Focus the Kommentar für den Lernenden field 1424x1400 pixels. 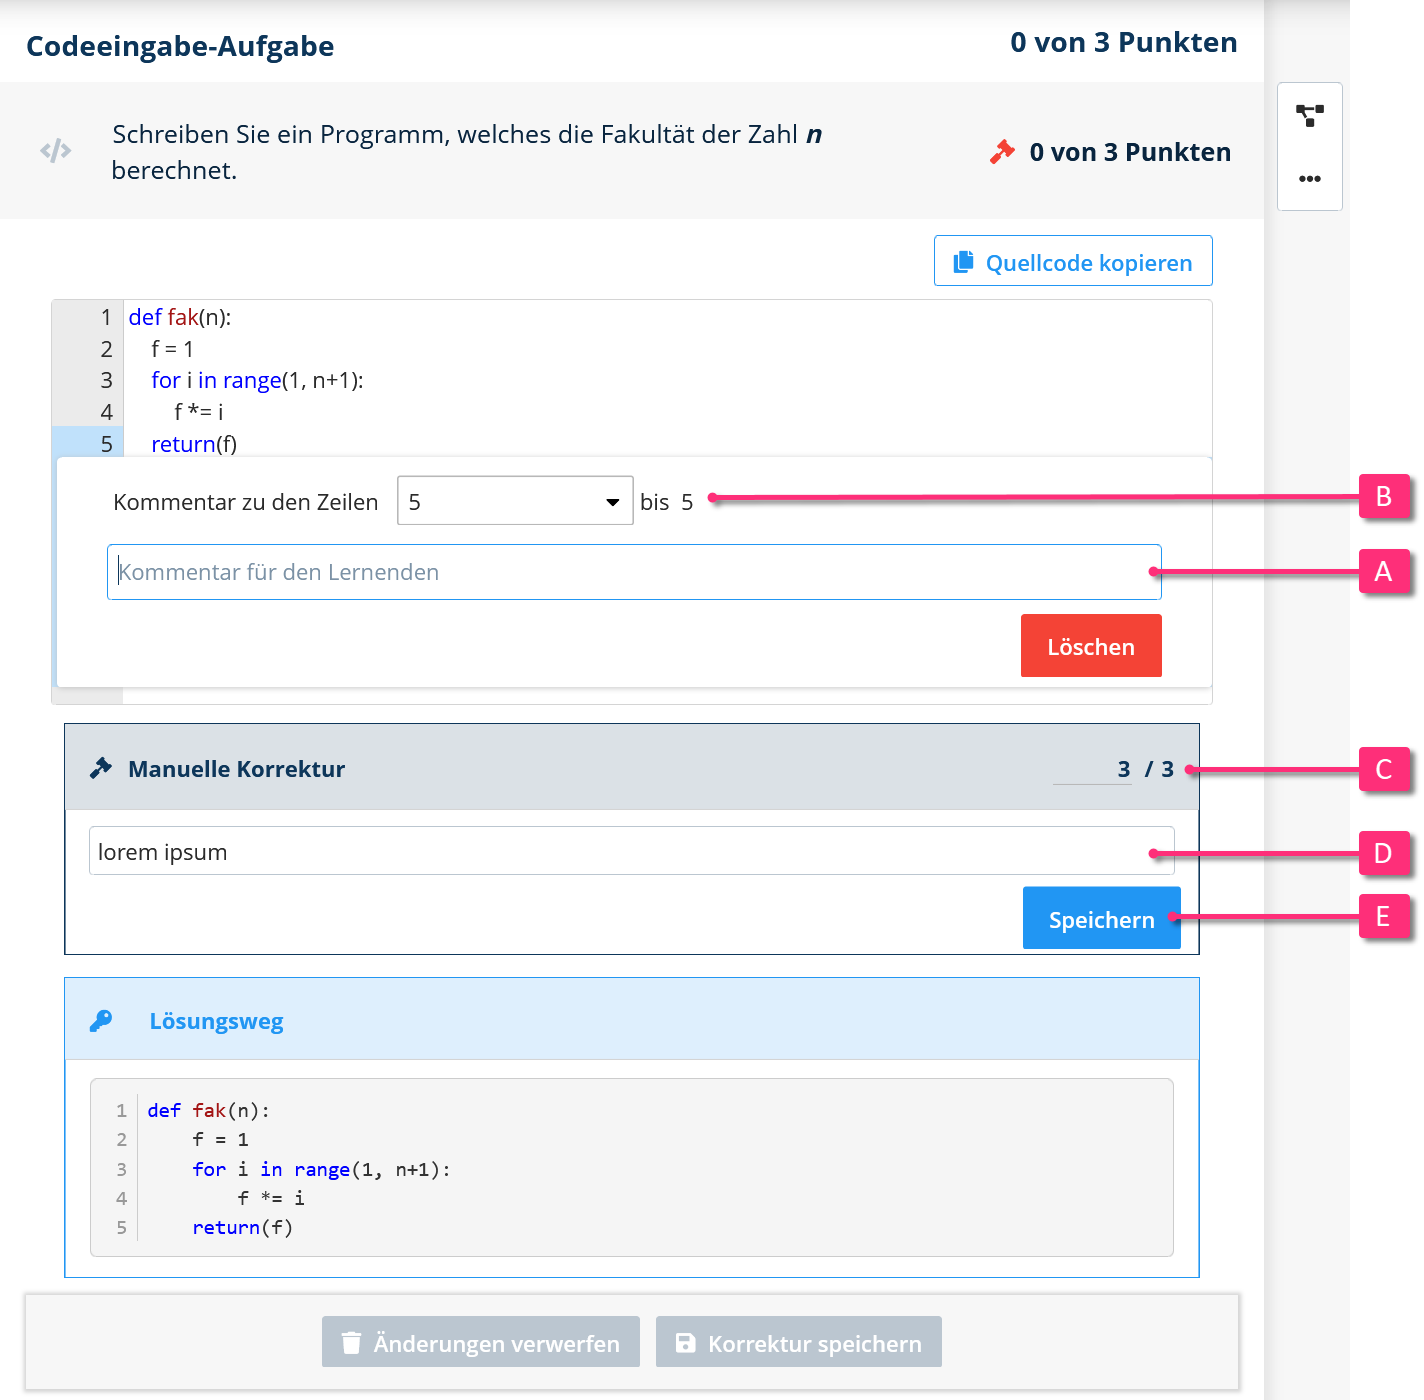click(x=634, y=572)
